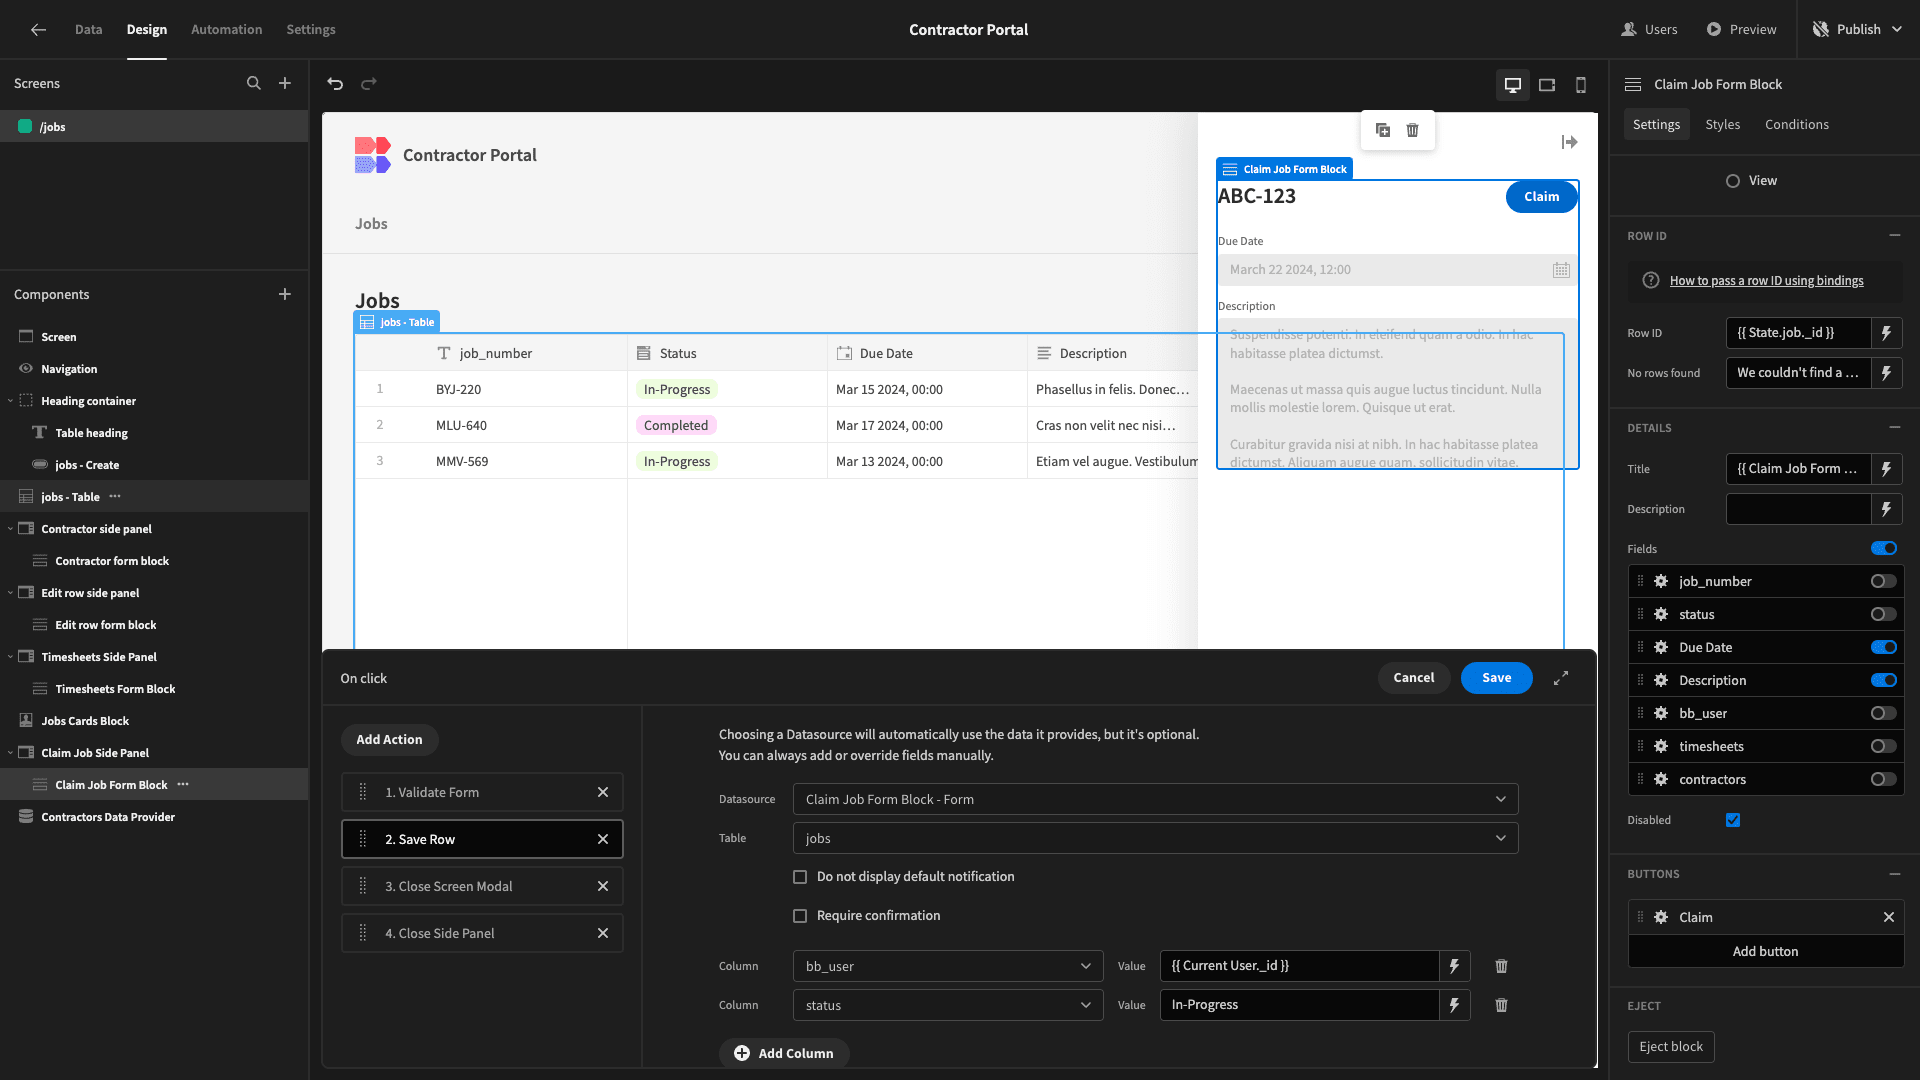Enable the job_number field toggle
Image resolution: width=1920 pixels, height=1080 pixels.
[x=1884, y=581]
